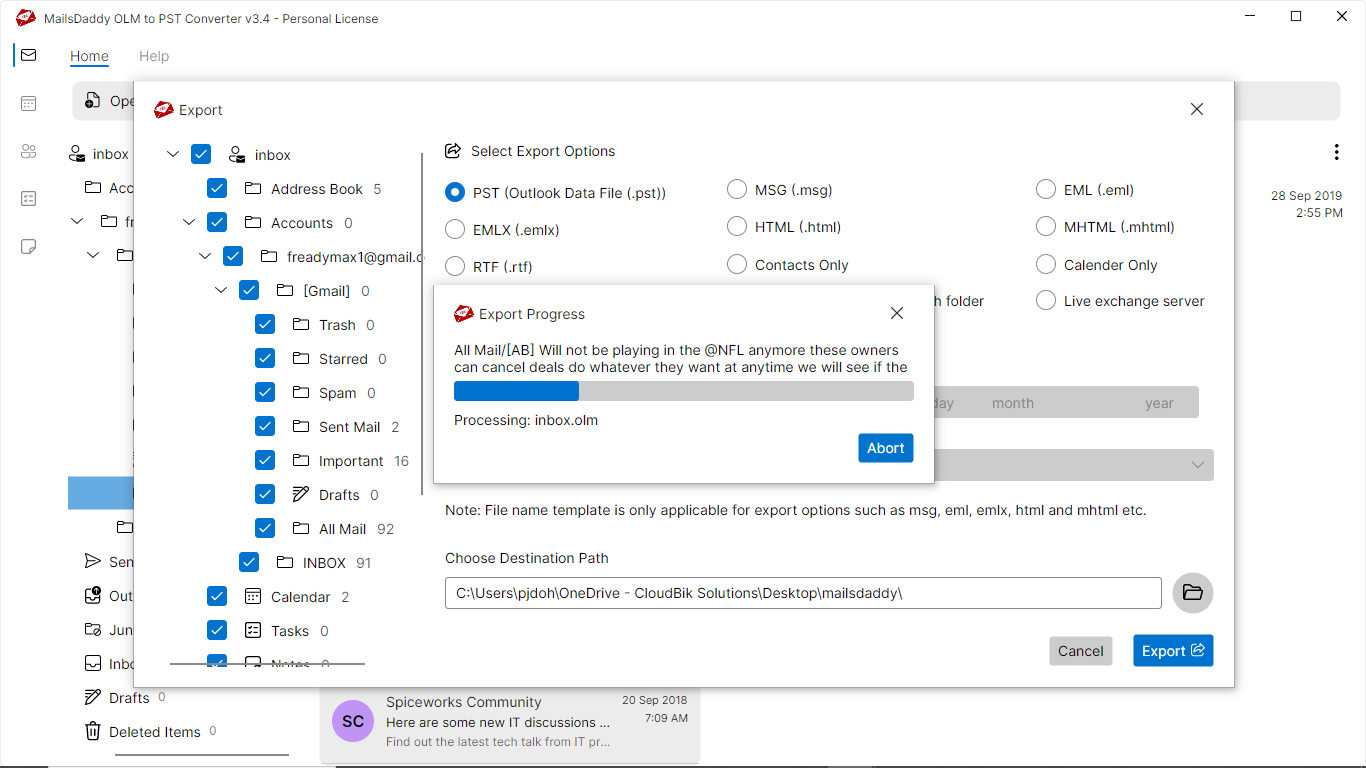The width and height of the screenshot is (1366, 768).
Task: Open the Mail view in left sidebar
Action: pos(28,55)
